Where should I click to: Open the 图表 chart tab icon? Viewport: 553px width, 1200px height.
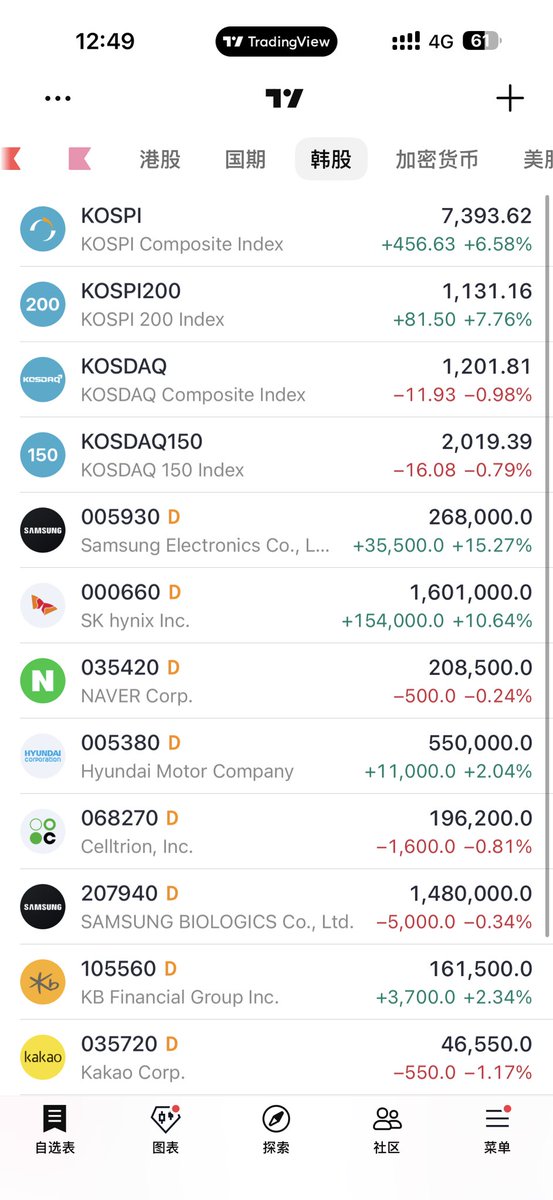165,1118
